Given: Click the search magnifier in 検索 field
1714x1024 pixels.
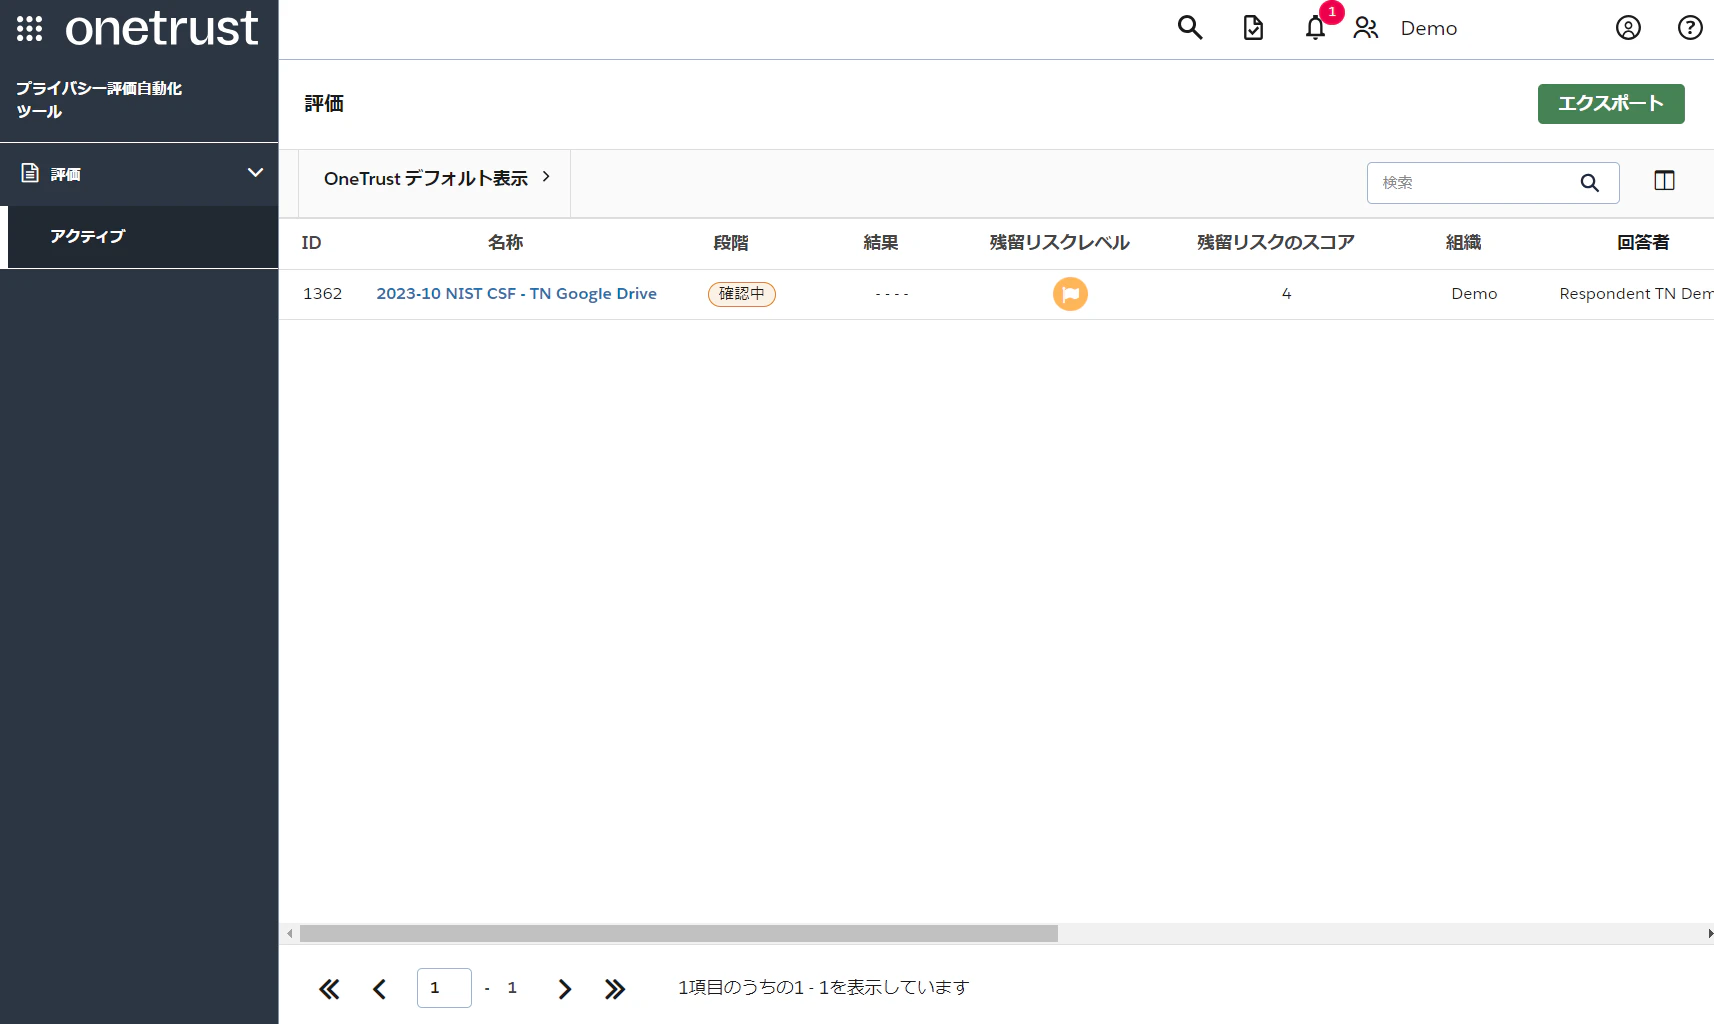Looking at the screenshot, I should (x=1589, y=183).
